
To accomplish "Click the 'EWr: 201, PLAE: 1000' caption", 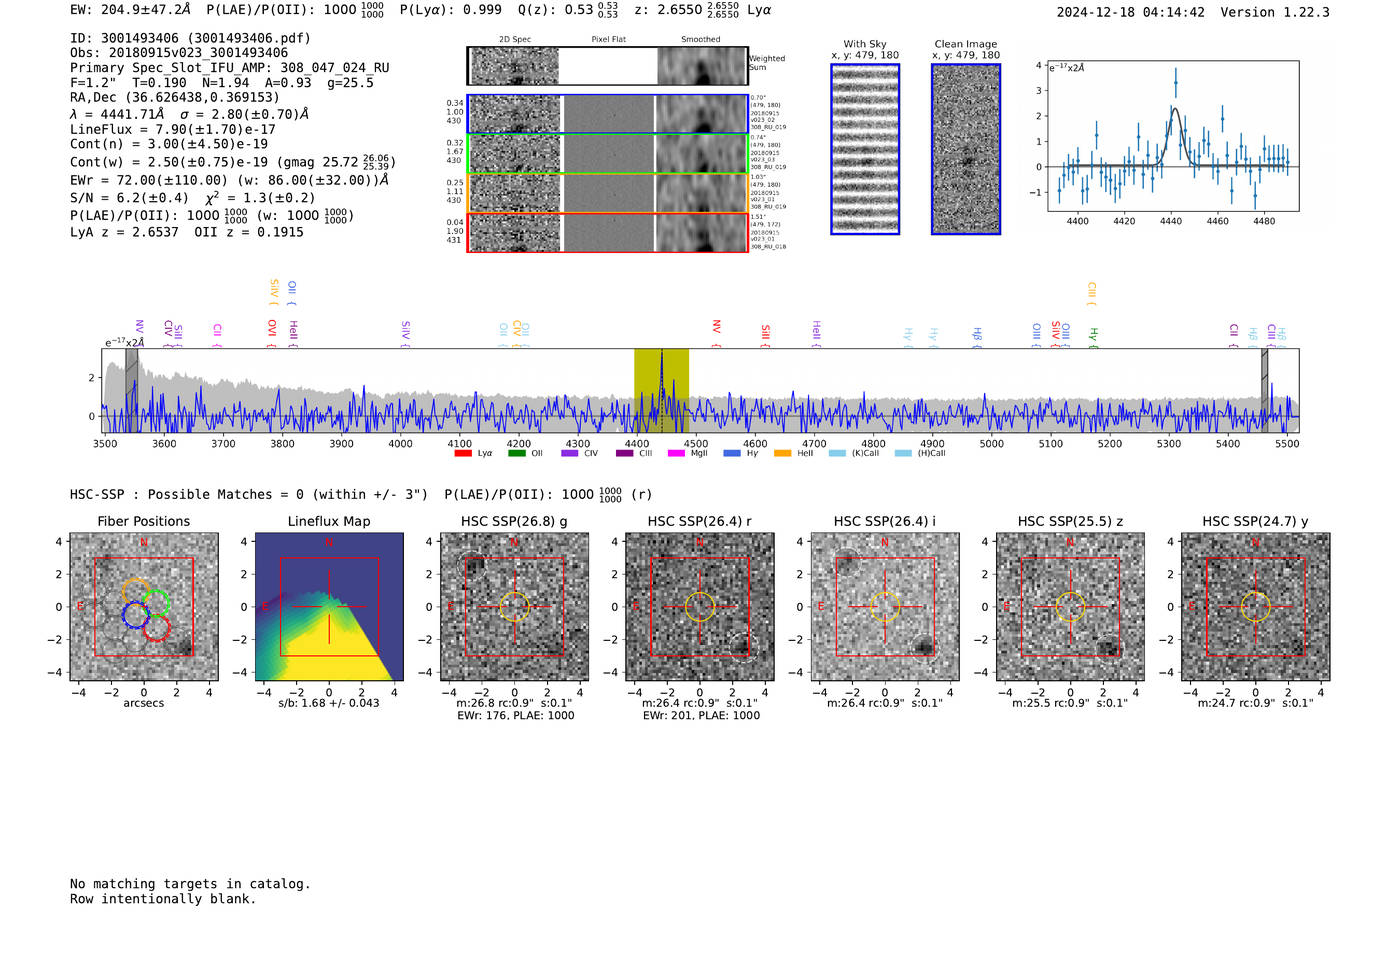I will [701, 716].
